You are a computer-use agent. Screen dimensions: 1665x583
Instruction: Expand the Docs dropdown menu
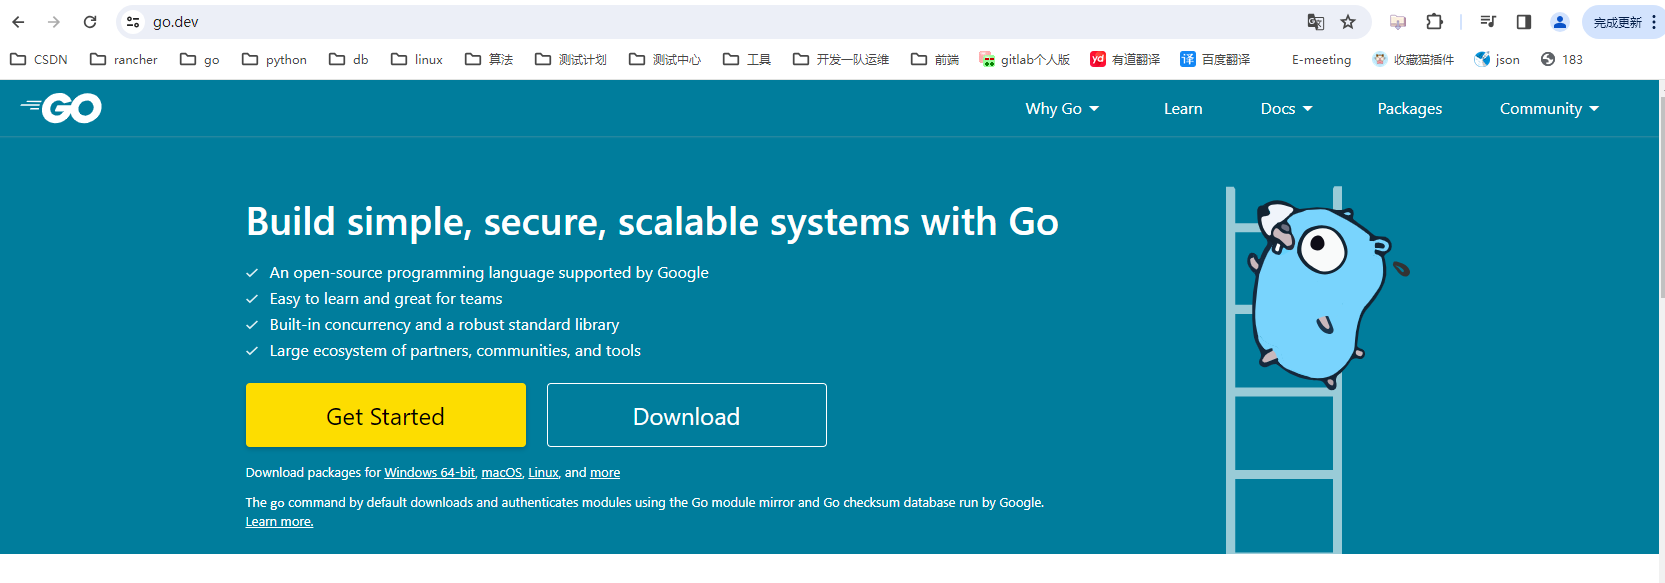[1286, 109]
